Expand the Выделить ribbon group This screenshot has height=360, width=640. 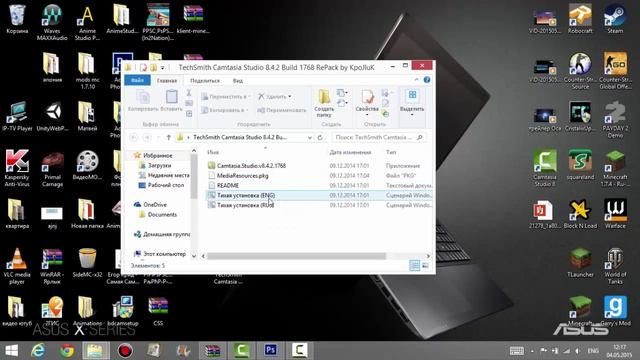click(412, 103)
